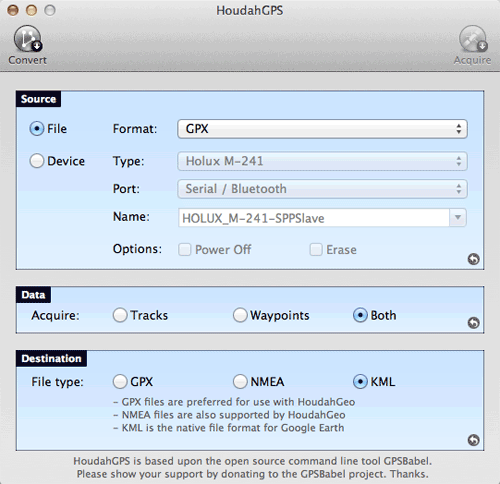The height and width of the screenshot is (484, 500).
Task: Open the Format dropdown showing GPX
Action: click(x=322, y=129)
